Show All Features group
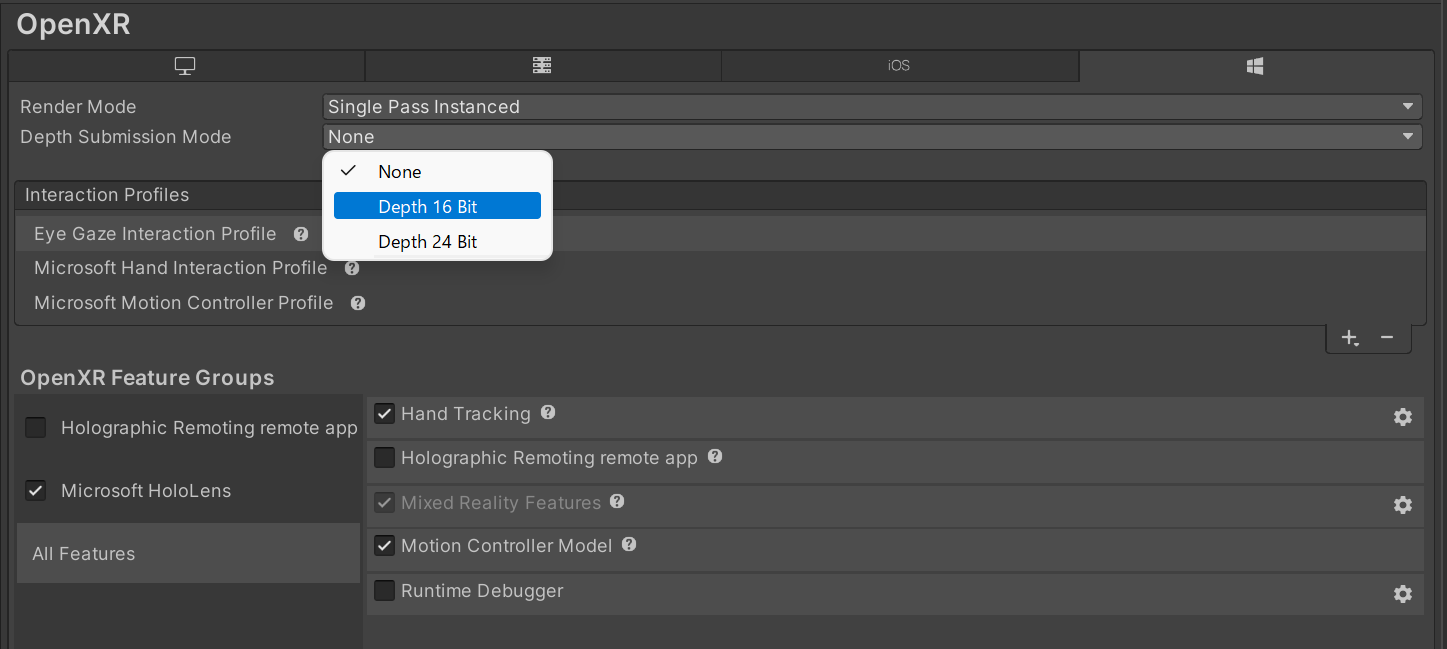 tap(188, 553)
